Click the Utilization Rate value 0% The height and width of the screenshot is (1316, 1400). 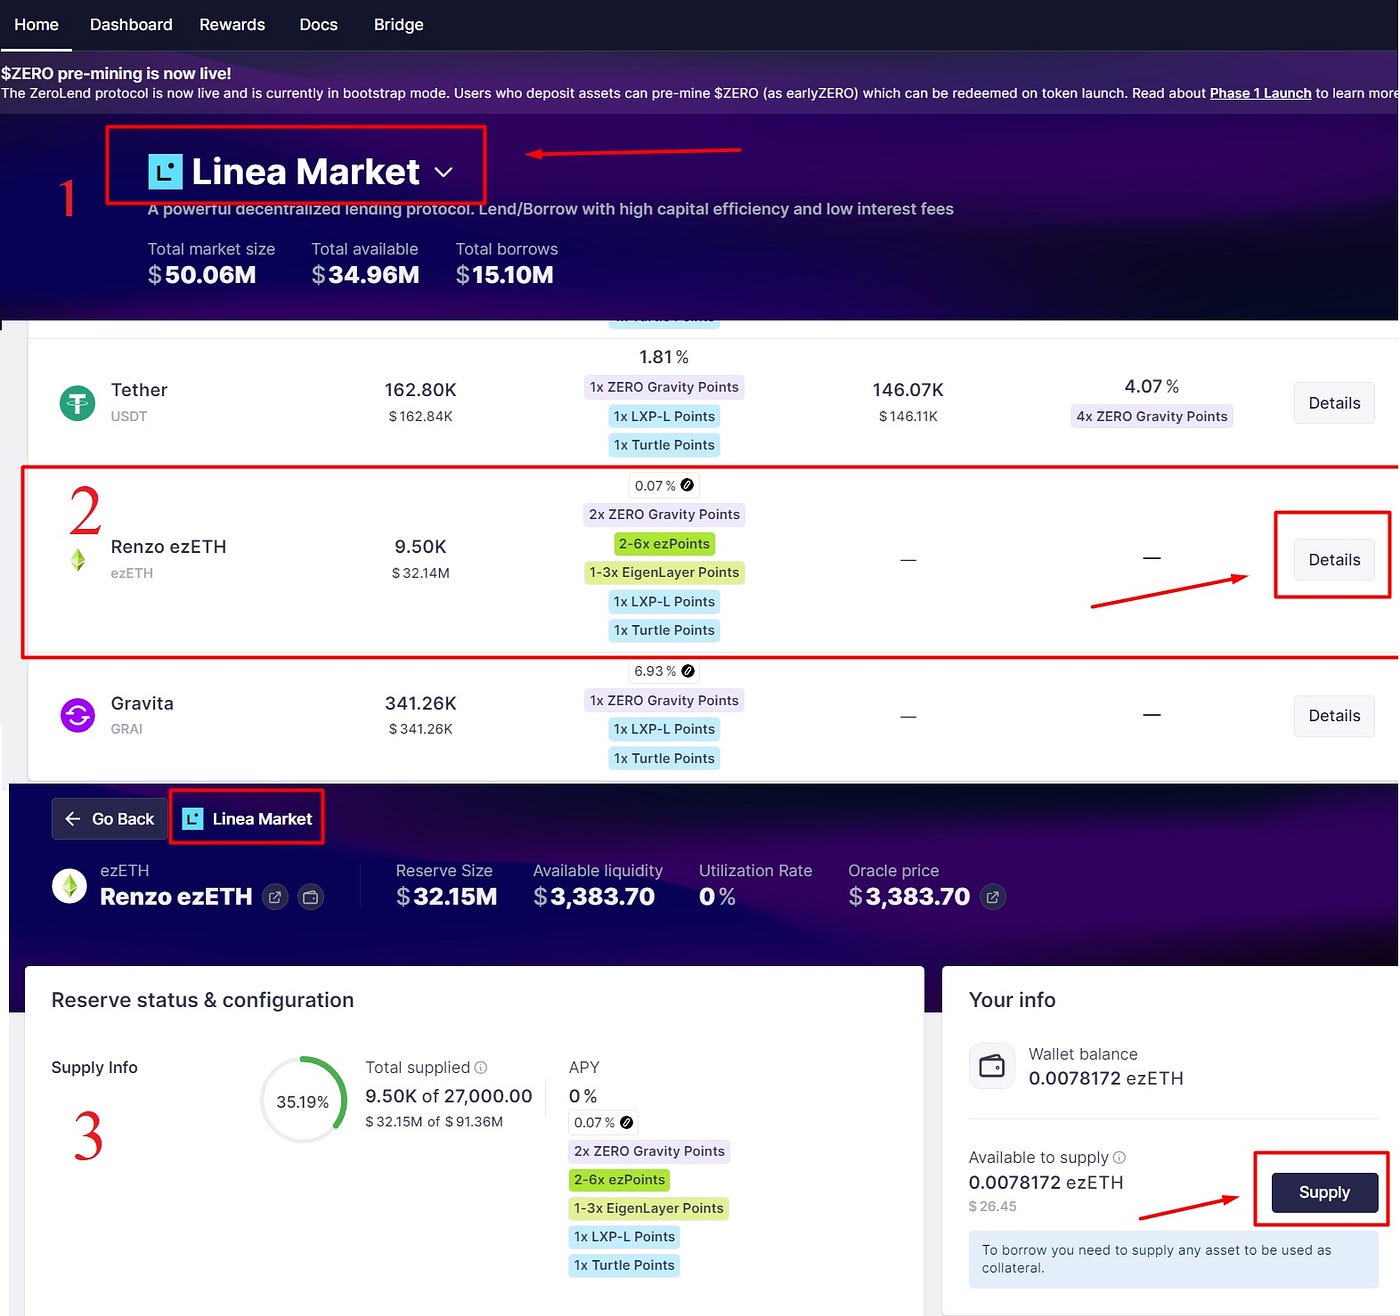coord(717,897)
